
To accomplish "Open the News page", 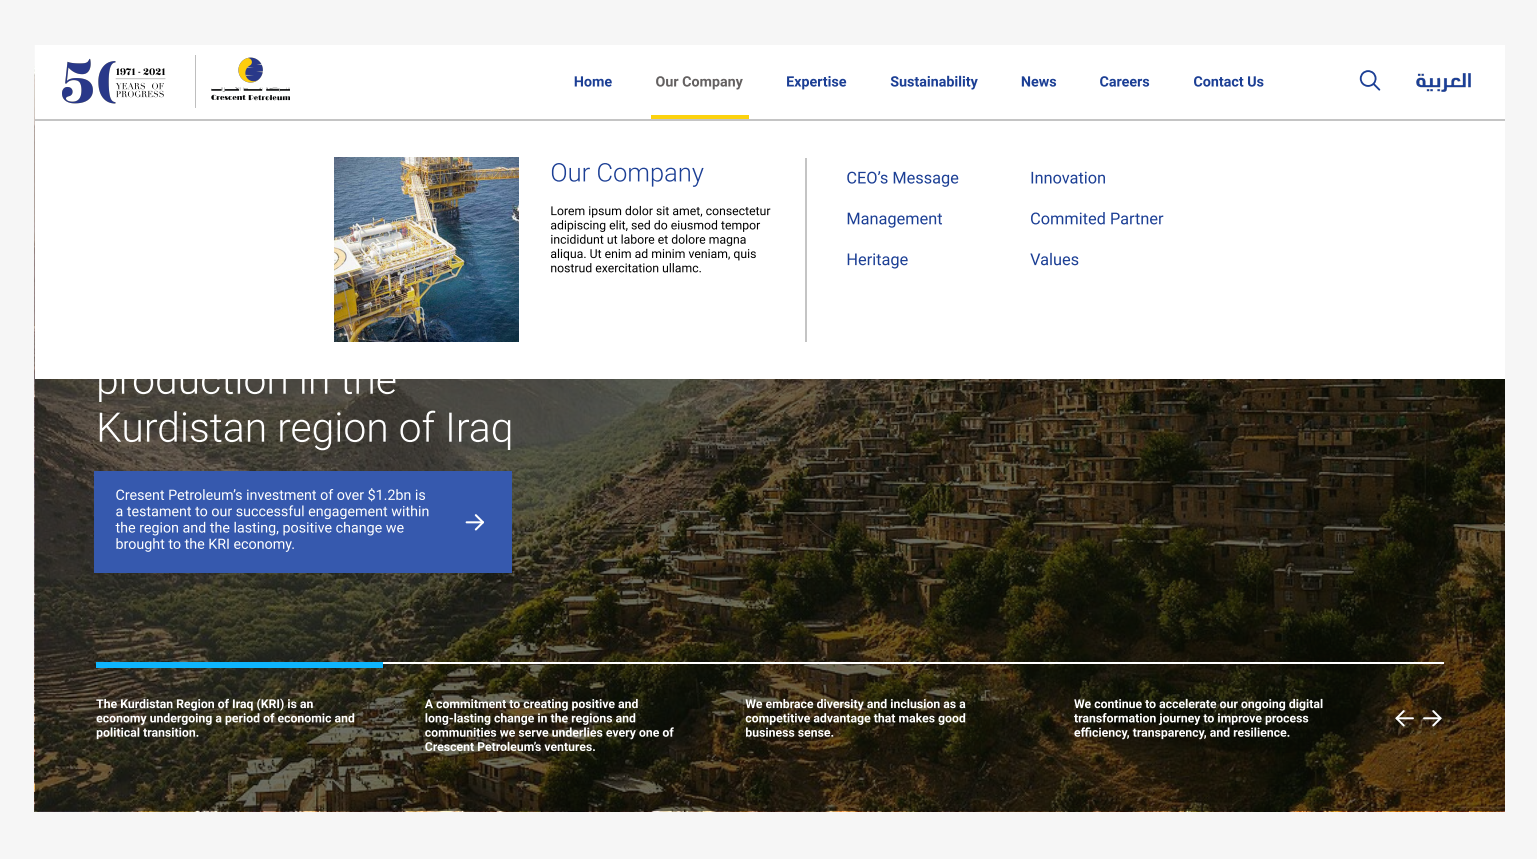I will coord(1038,82).
